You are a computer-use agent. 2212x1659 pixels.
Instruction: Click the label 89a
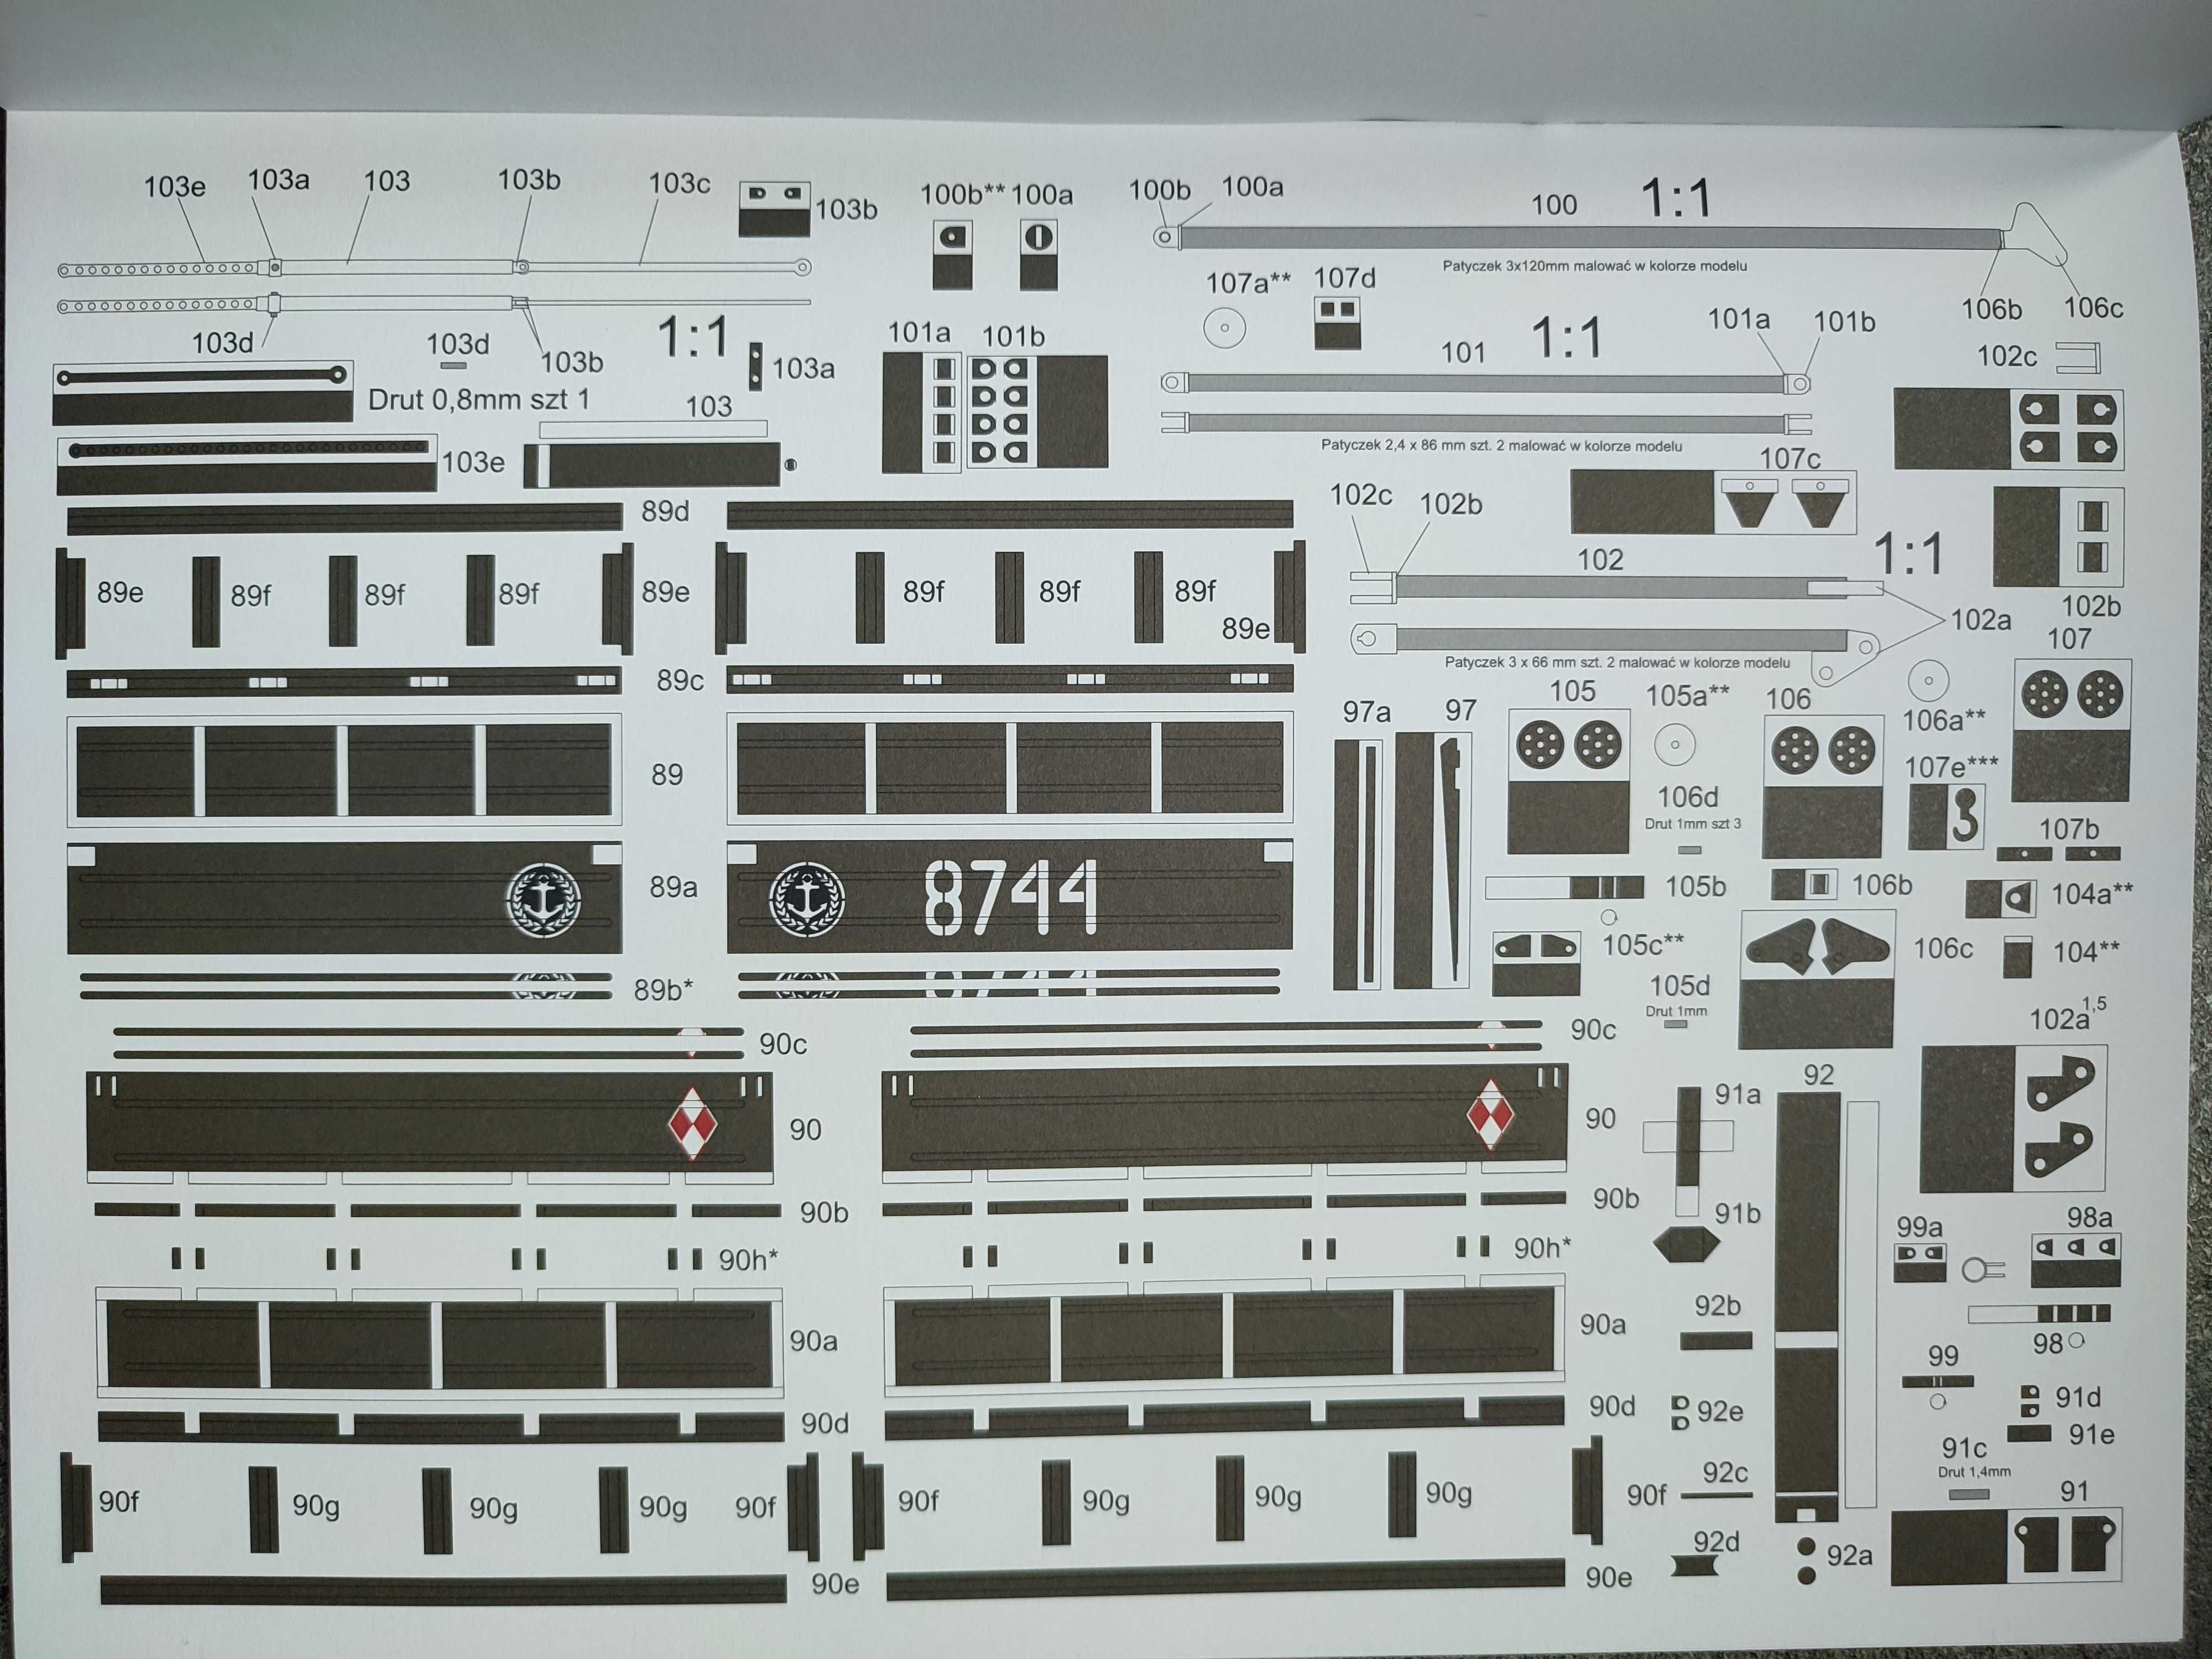(x=673, y=886)
